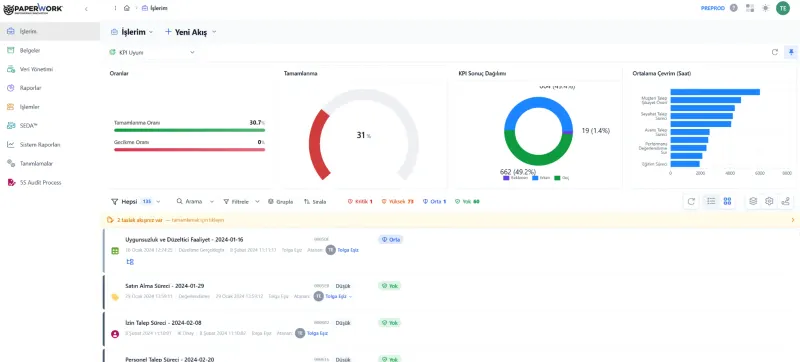The width and height of the screenshot is (800, 362).
Task: Click the top bar in Ortalama Çevrim chart
Action: (715, 92)
